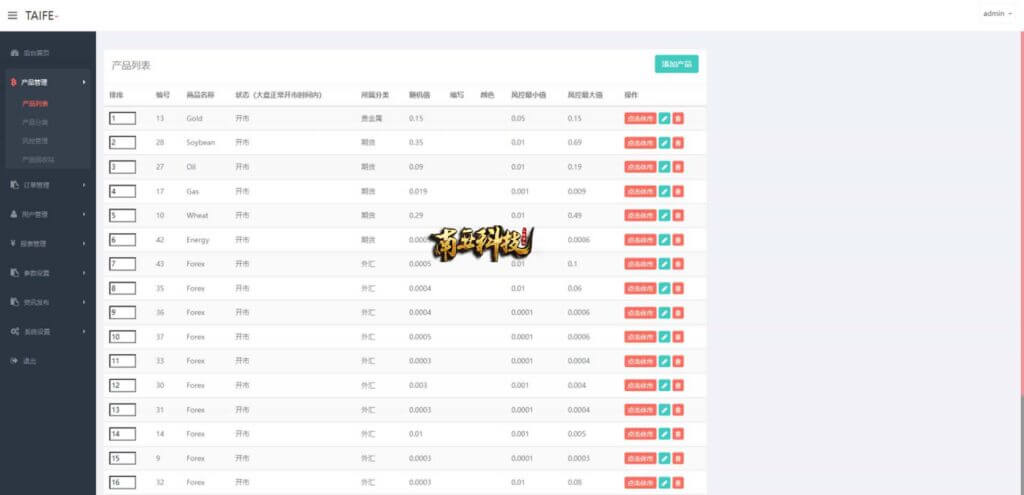1024x495 pixels.
Task: Edit Forex product number 30
Action: (x=664, y=385)
